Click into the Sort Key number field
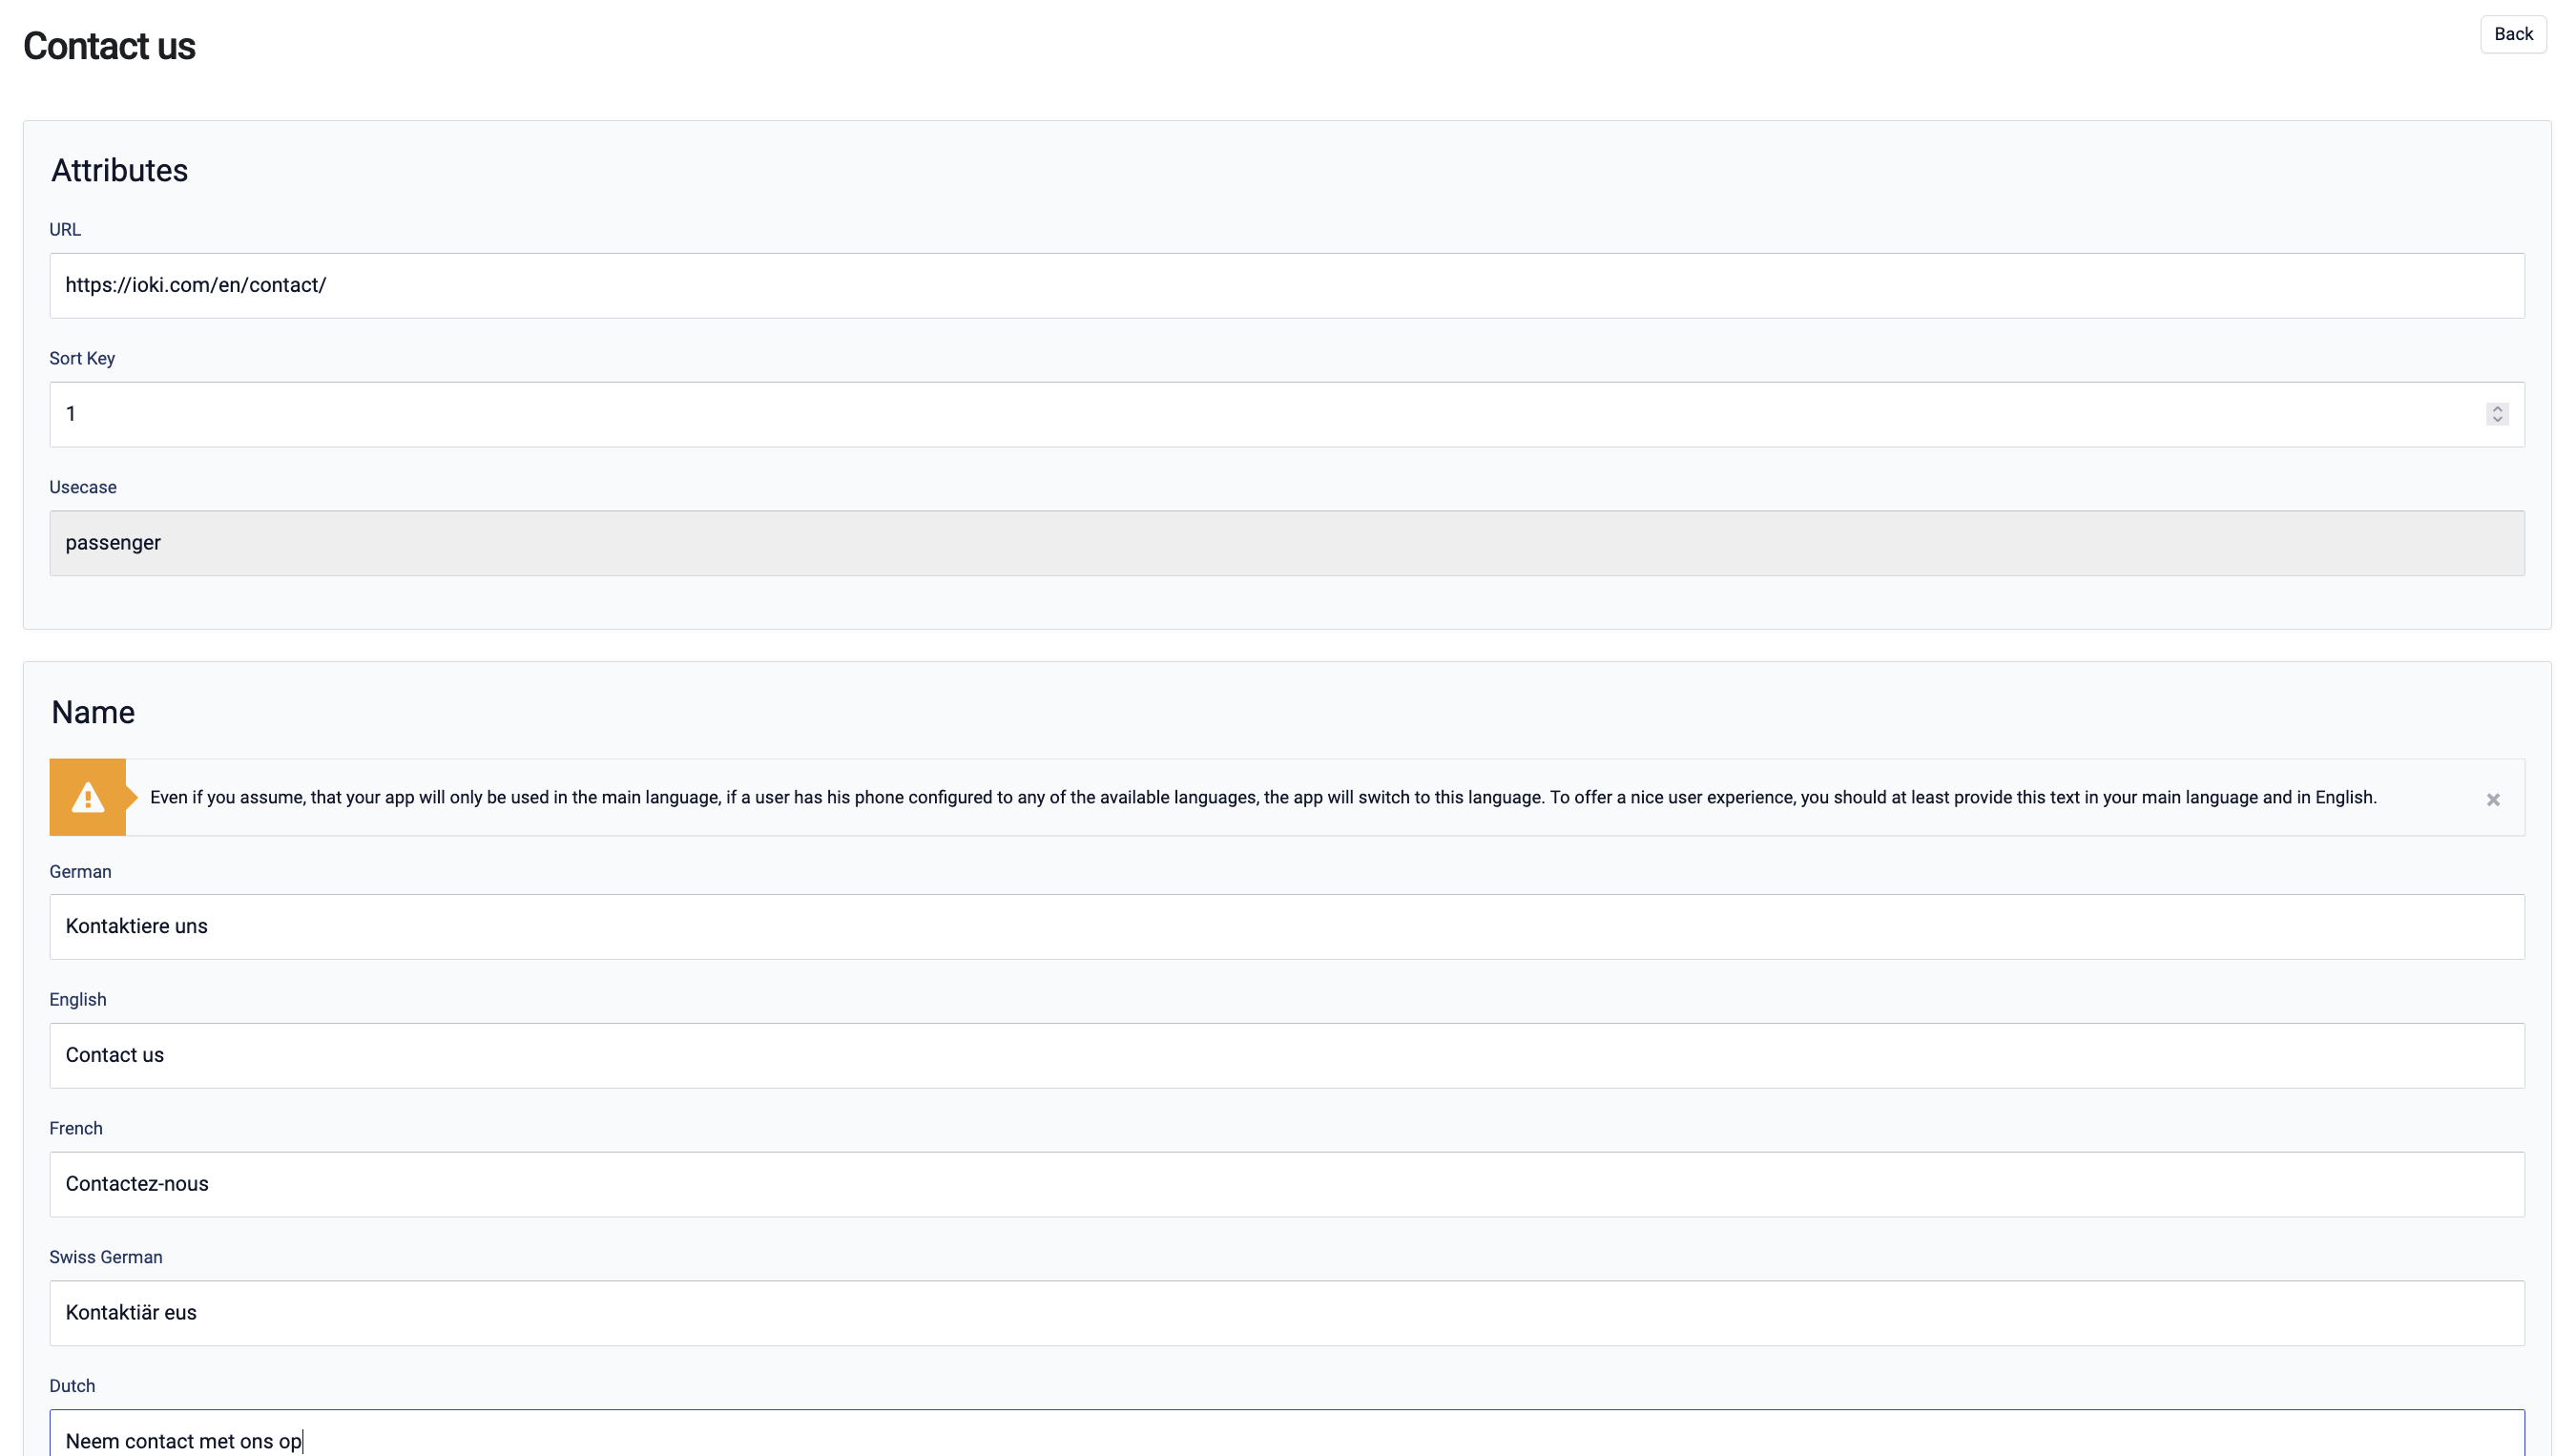2576x1456 pixels. [x=1287, y=414]
